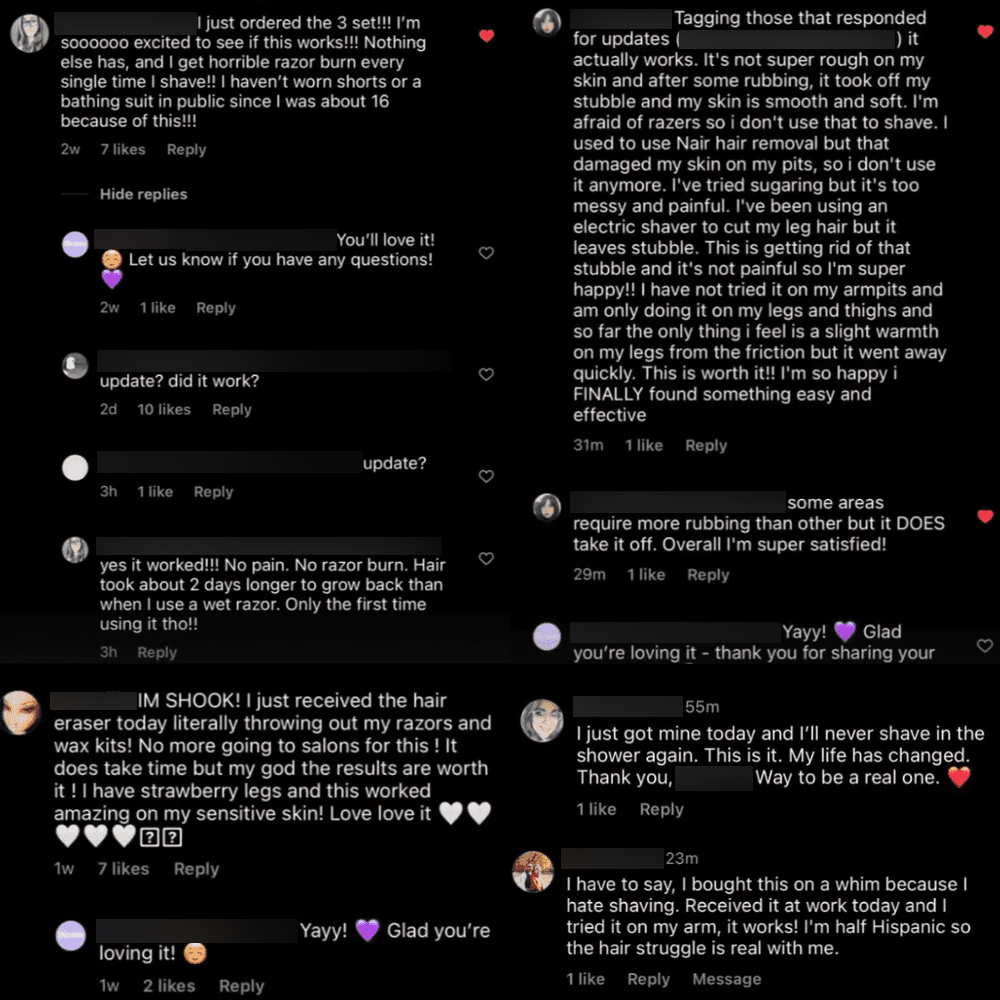View the 10 likes on 'update? did it work?'
Screen dimensions: 1000x1000
point(164,409)
